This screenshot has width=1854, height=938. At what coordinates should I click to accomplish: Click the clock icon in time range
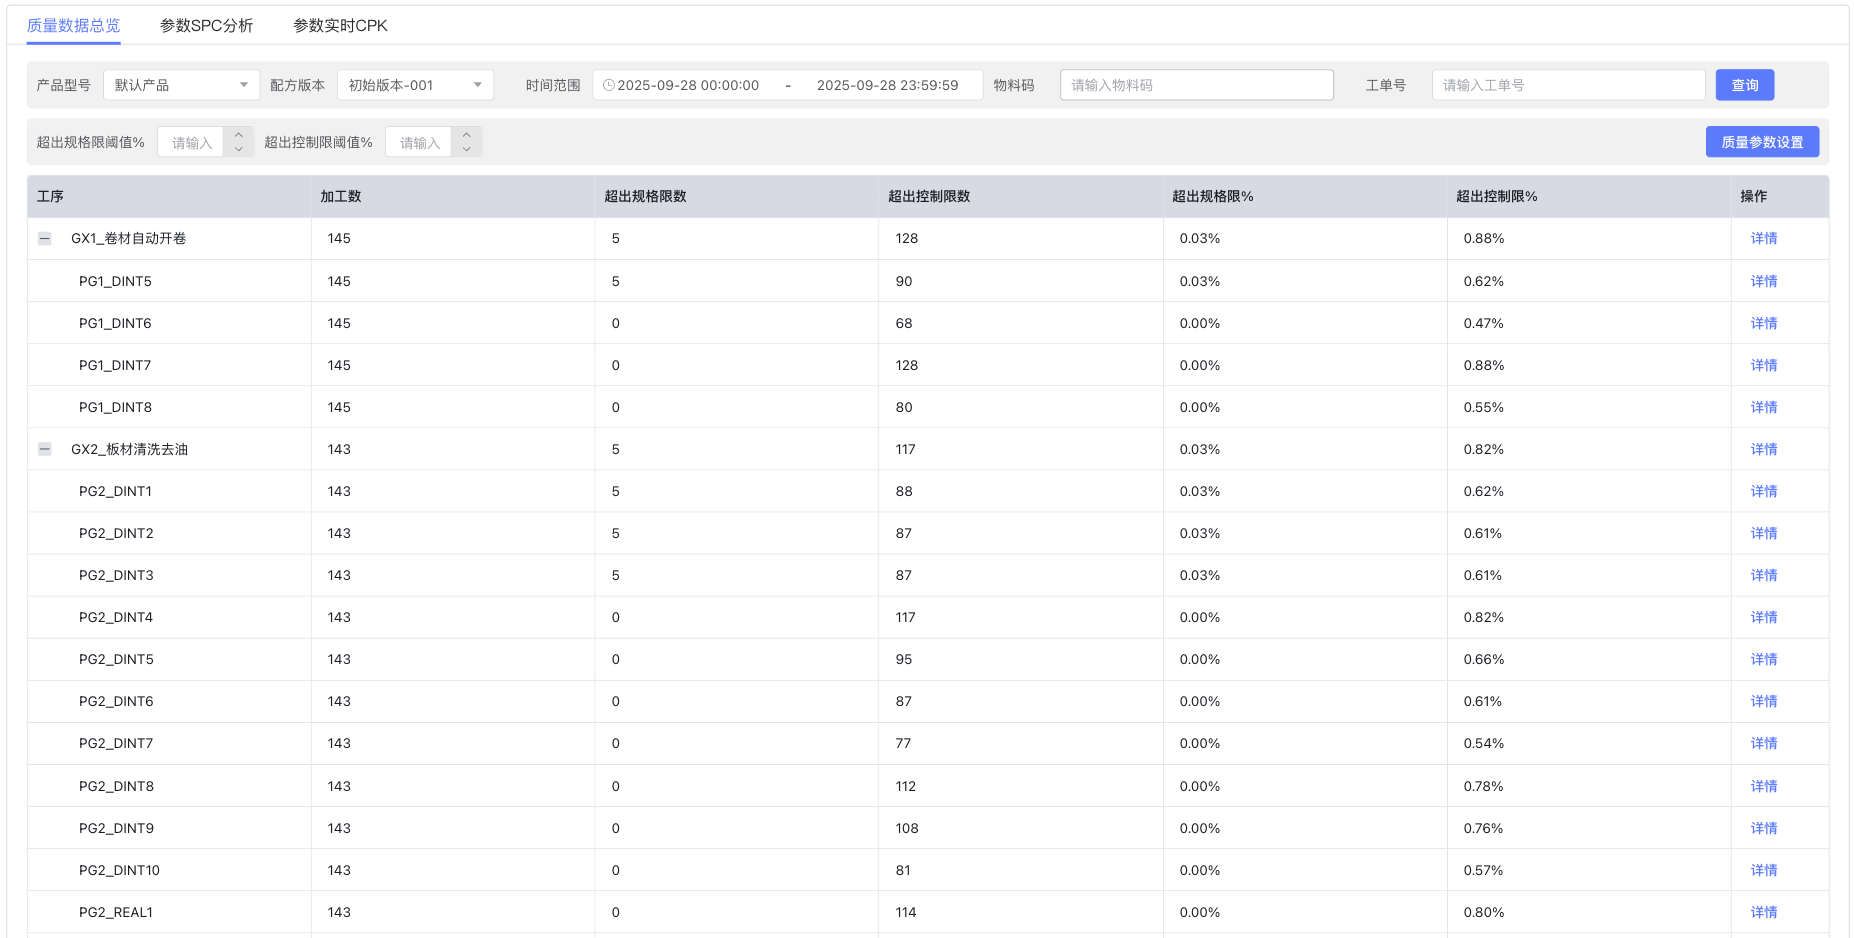tap(608, 85)
